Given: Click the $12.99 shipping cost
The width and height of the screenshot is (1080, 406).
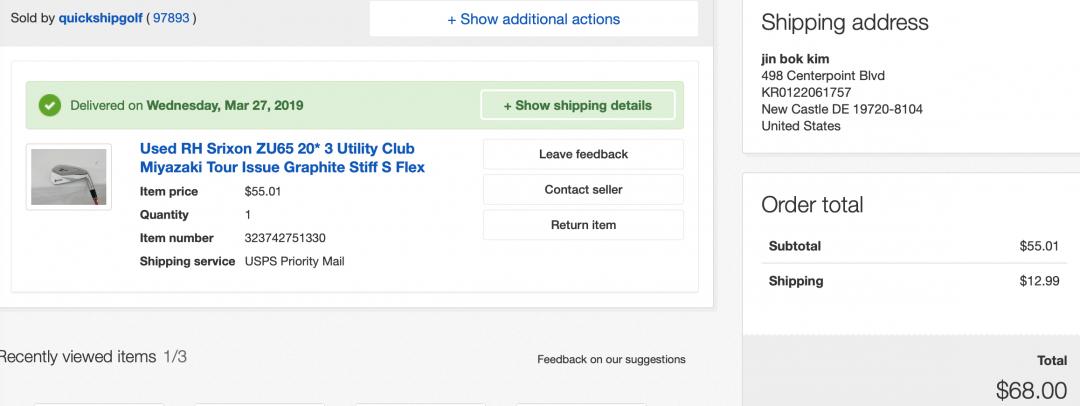Looking at the screenshot, I should pyautogui.click(x=1038, y=281).
